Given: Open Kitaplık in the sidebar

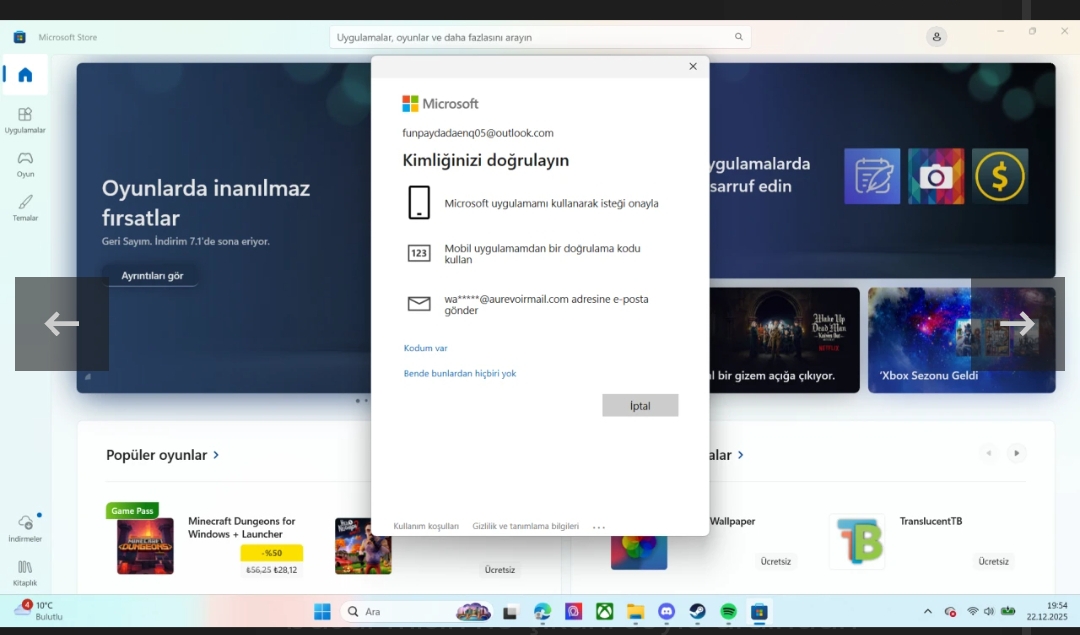Looking at the screenshot, I should tap(25, 572).
